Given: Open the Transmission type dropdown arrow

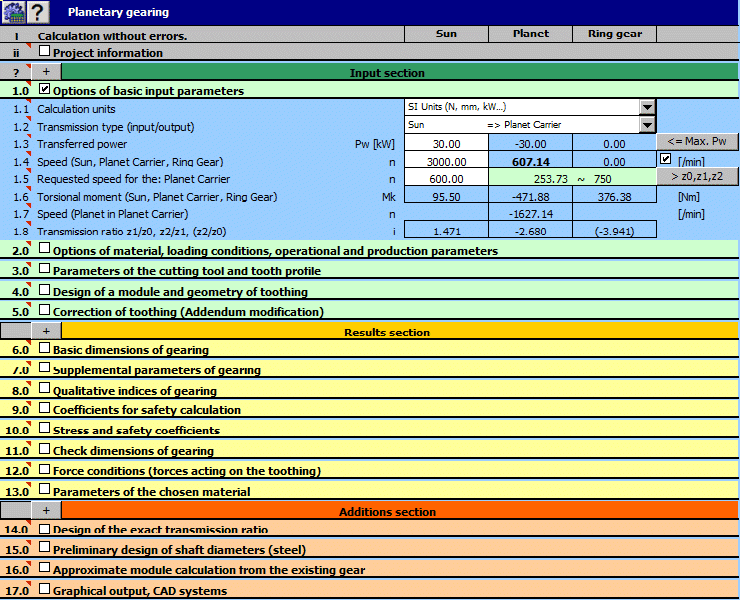Looking at the screenshot, I should (x=647, y=125).
